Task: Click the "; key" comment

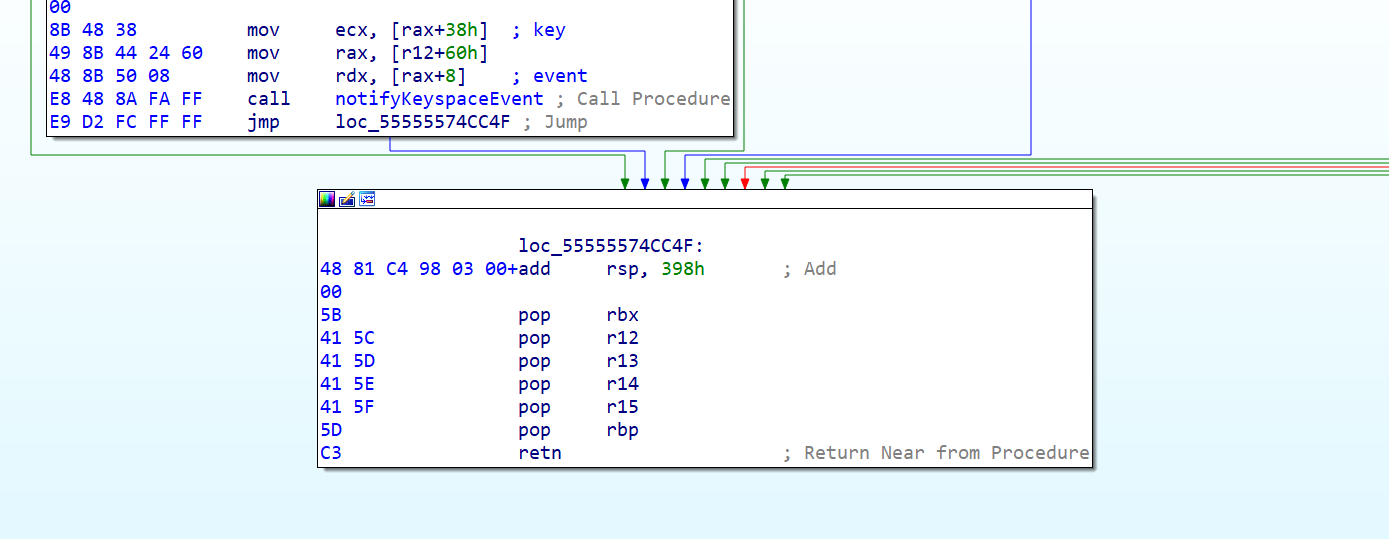Action: 538,30
